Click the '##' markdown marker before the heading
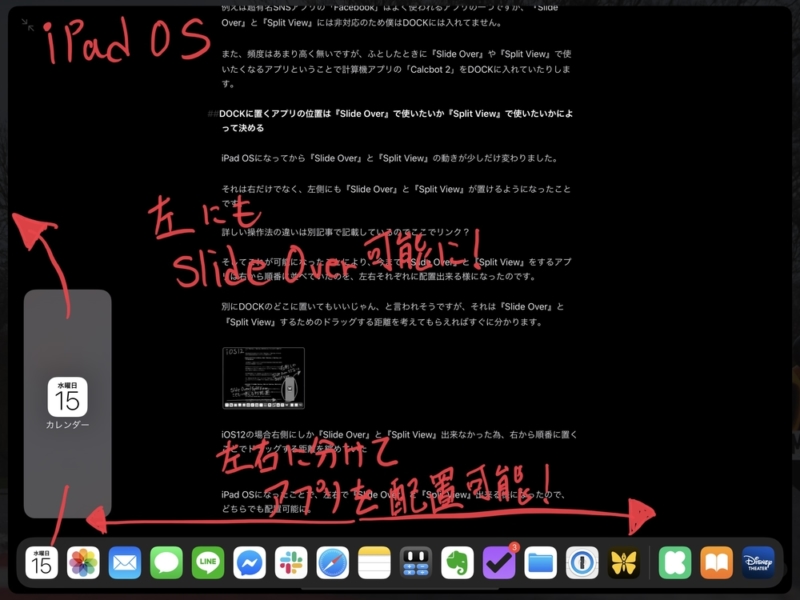The height and width of the screenshot is (600, 800). pyautogui.click(x=213, y=114)
